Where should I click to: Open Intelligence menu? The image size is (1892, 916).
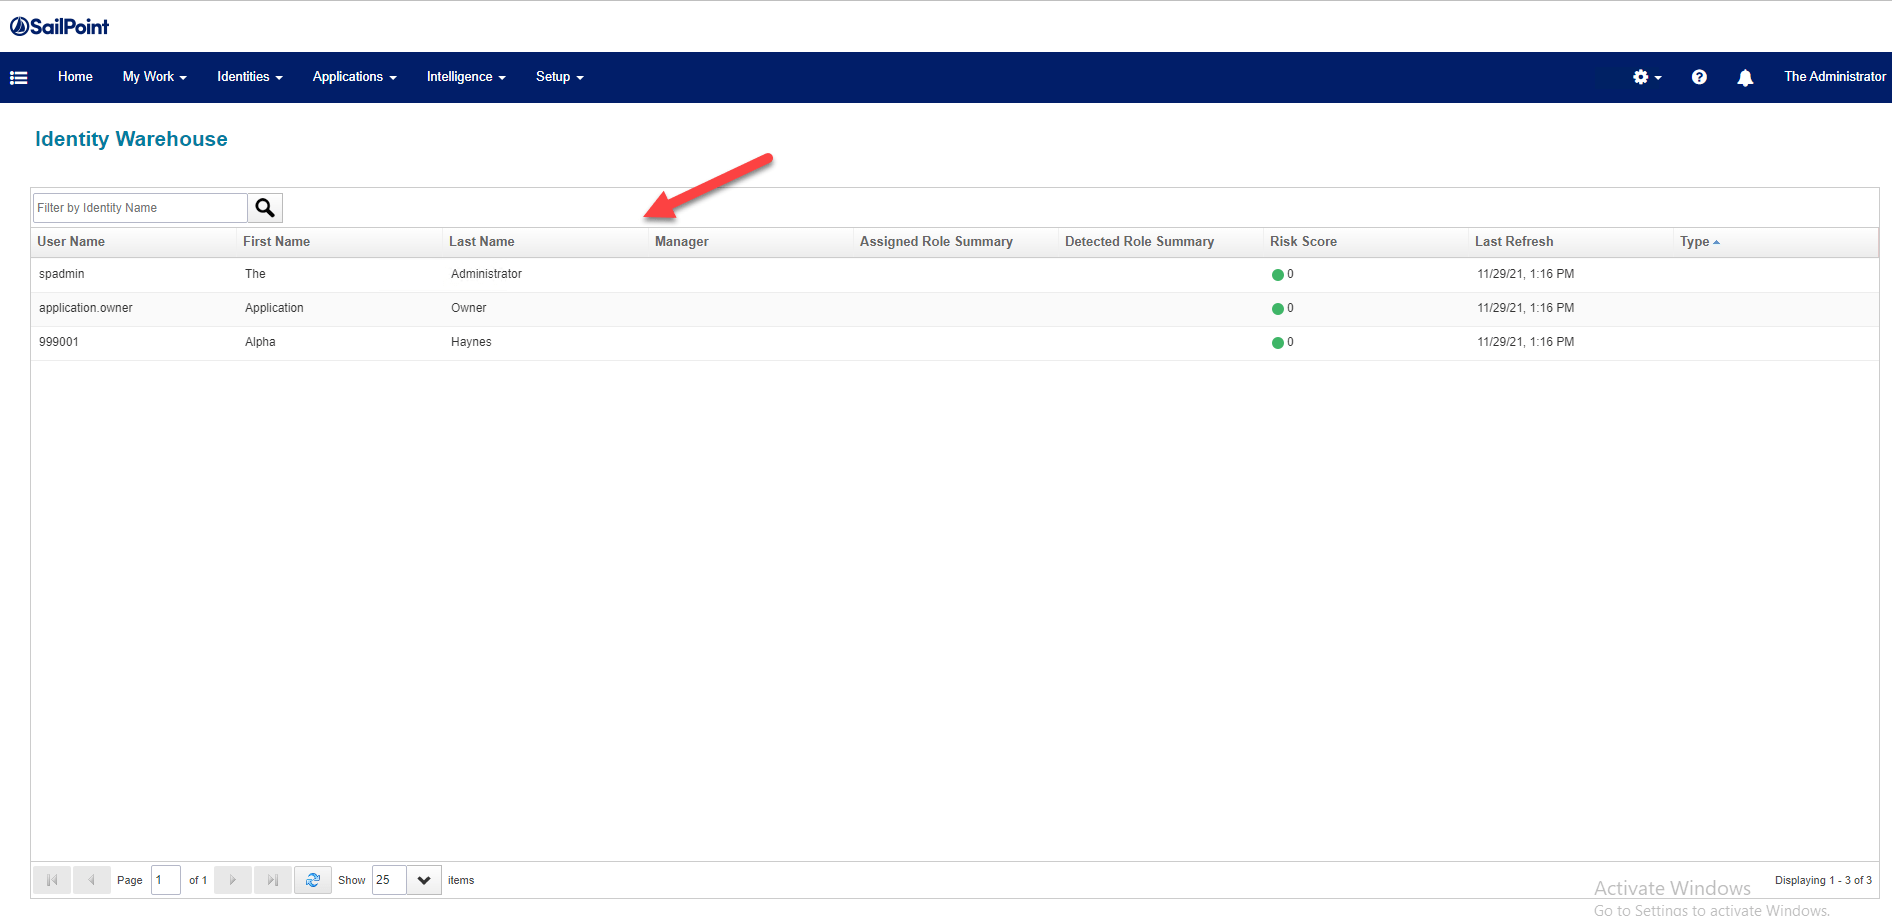pos(466,77)
